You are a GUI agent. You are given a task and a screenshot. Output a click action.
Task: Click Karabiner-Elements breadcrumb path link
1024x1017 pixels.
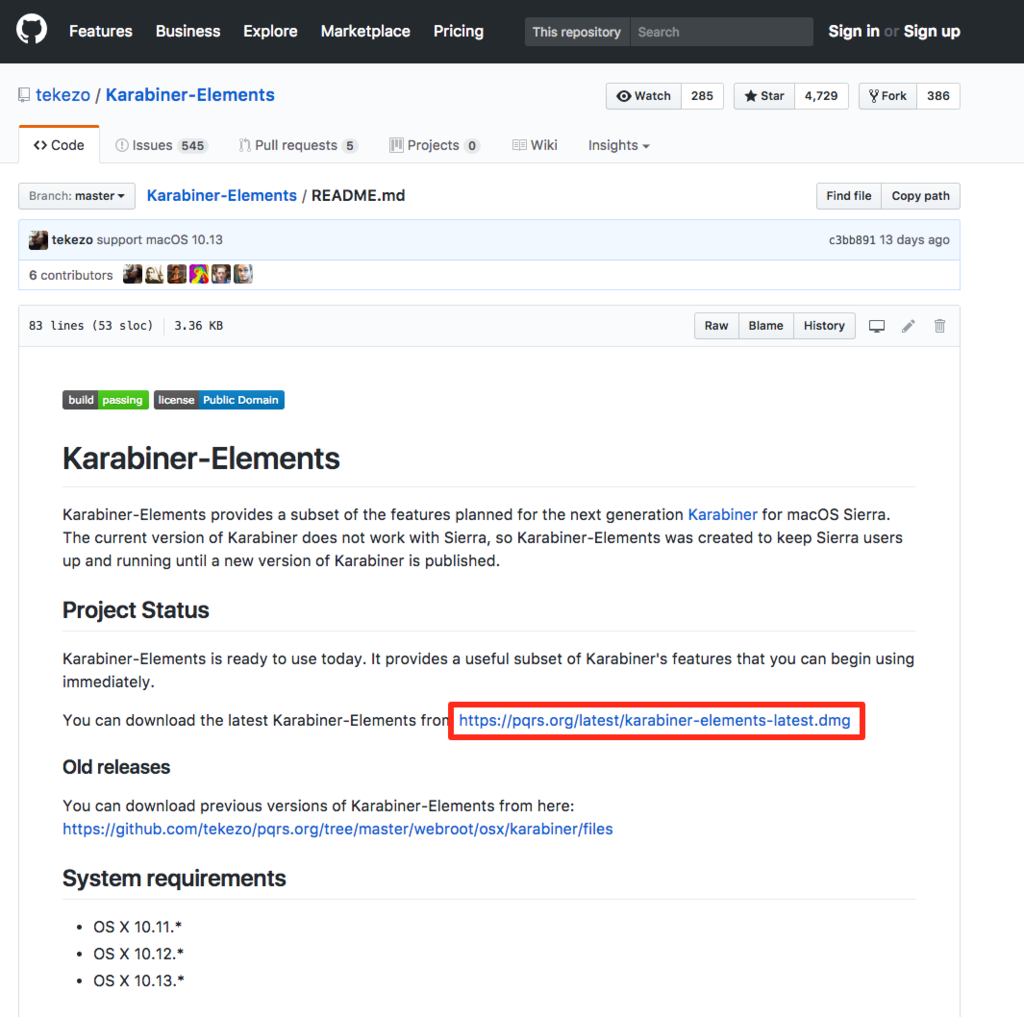[x=221, y=196]
